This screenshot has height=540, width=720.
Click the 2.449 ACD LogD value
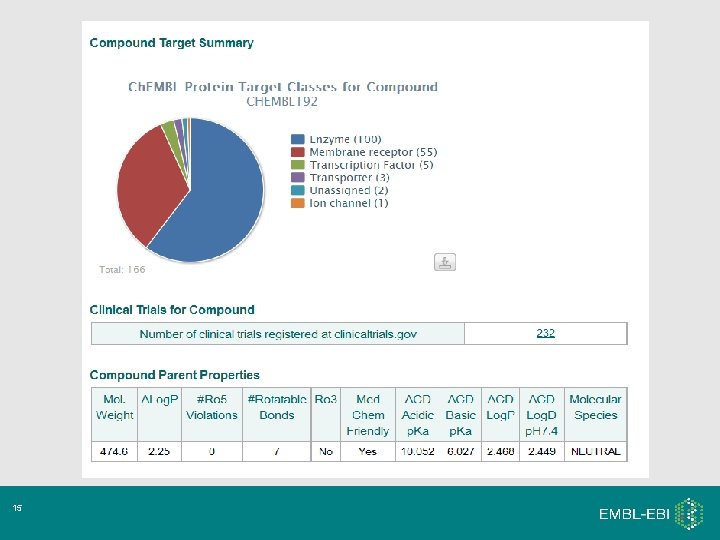pyautogui.click(x=542, y=451)
